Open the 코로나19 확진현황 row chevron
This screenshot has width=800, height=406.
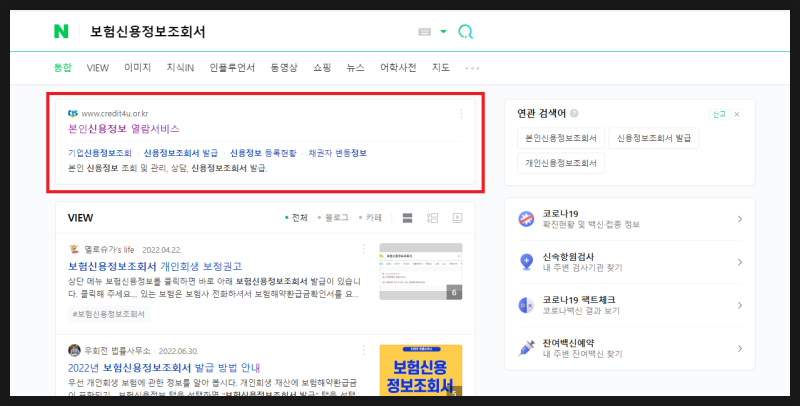click(x=740, y=219)
